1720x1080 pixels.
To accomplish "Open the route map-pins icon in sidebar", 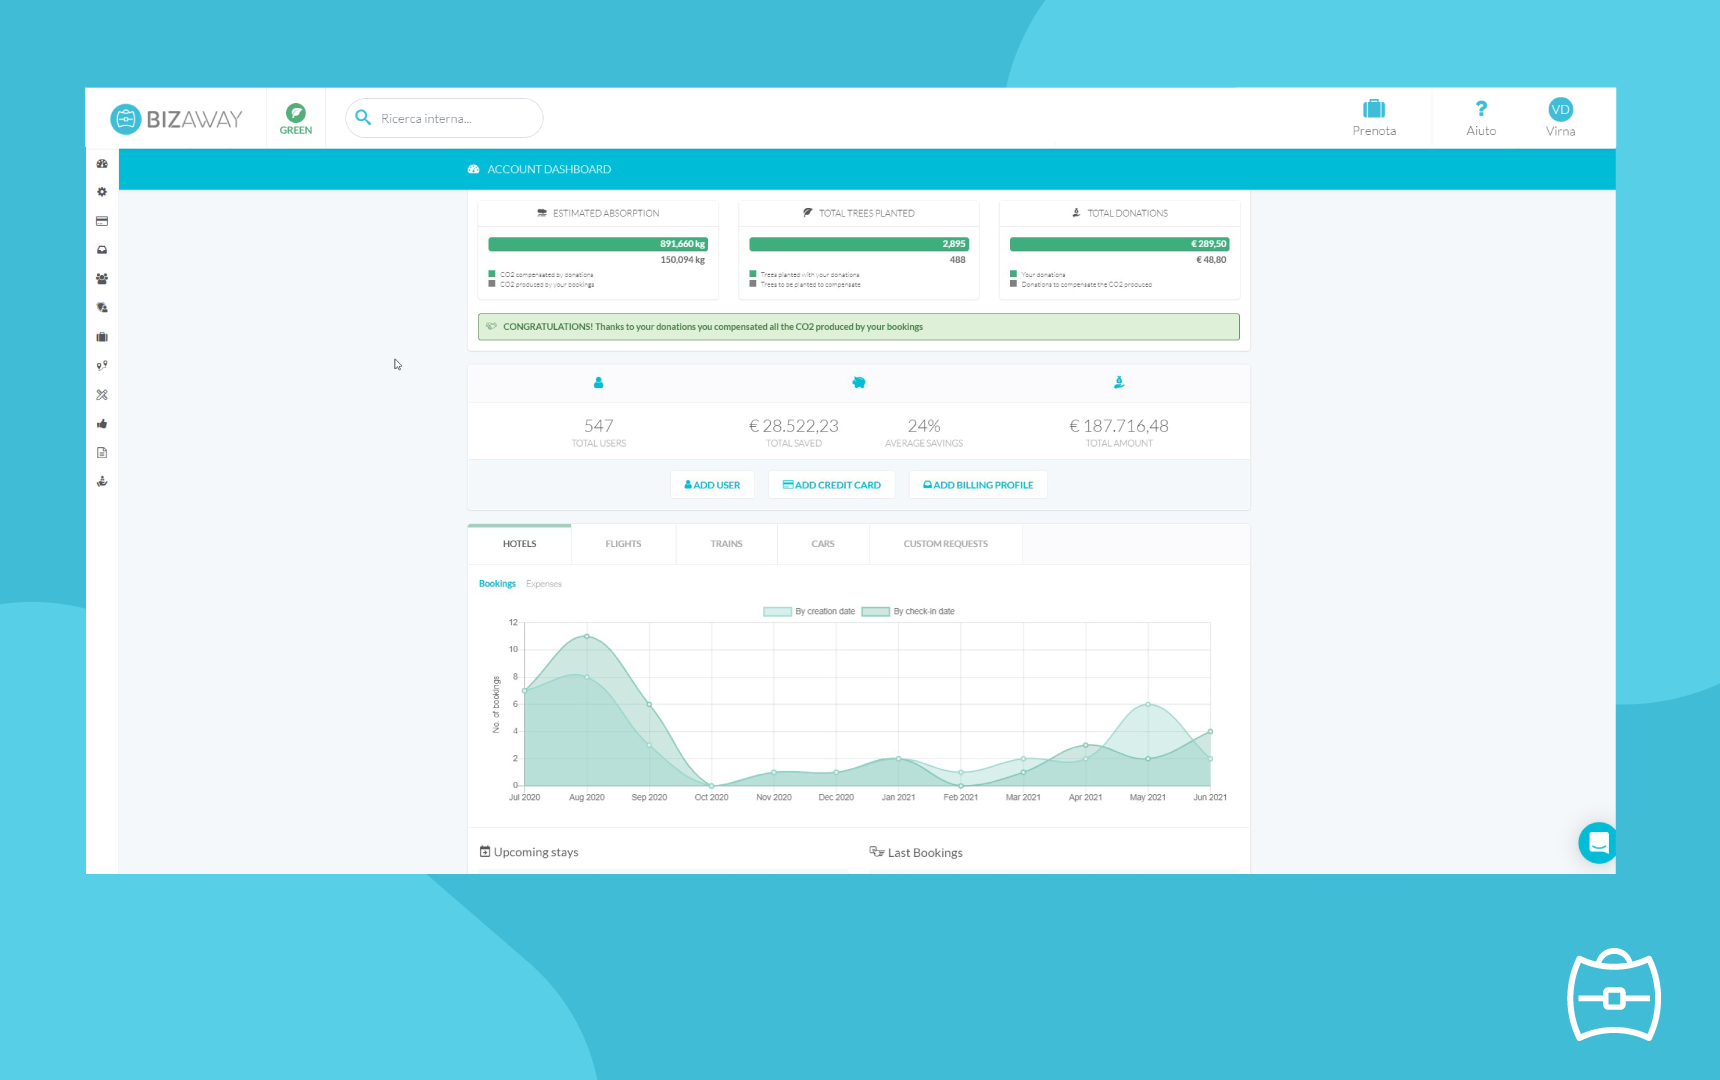I will coord(102,366).
